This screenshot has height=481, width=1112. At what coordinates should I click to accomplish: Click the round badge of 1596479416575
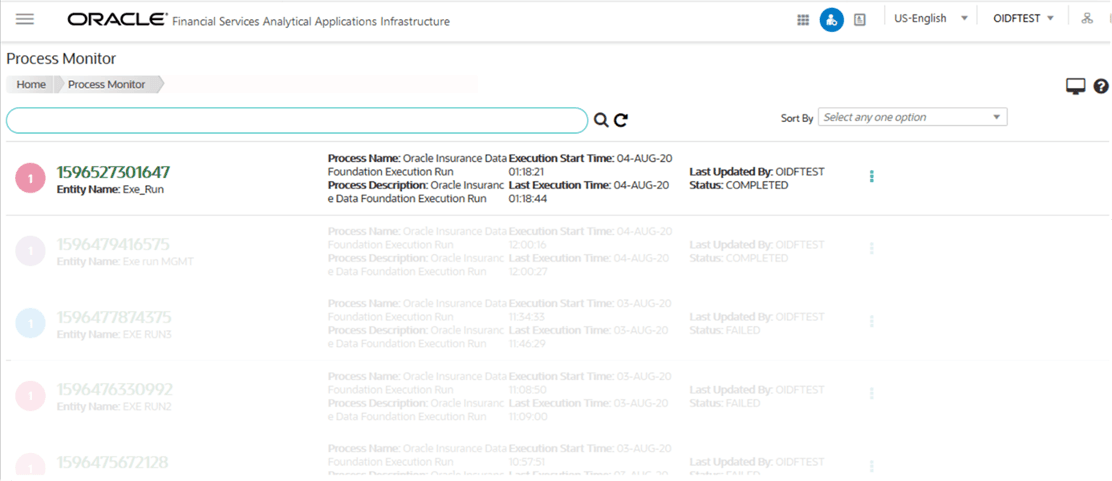point(30,250)
